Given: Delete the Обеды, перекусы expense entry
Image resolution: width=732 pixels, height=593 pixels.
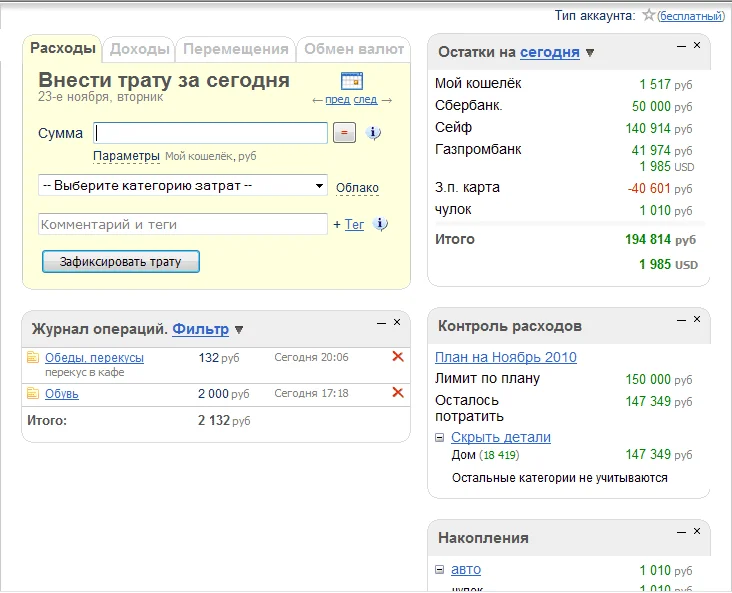Looking at the screenshot, I should click(x=398, y=357).
